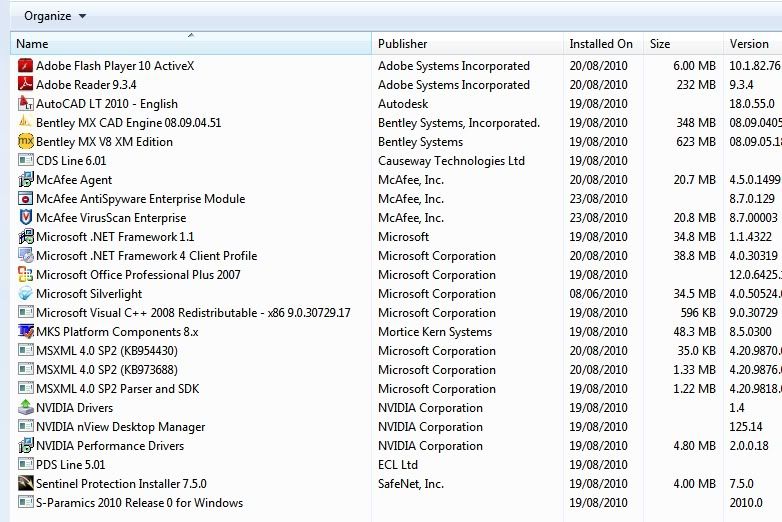Screen dimensions: 782x522
Task: Click the MKS Platform Components 8.x icon
Action: tap(25, 332)
